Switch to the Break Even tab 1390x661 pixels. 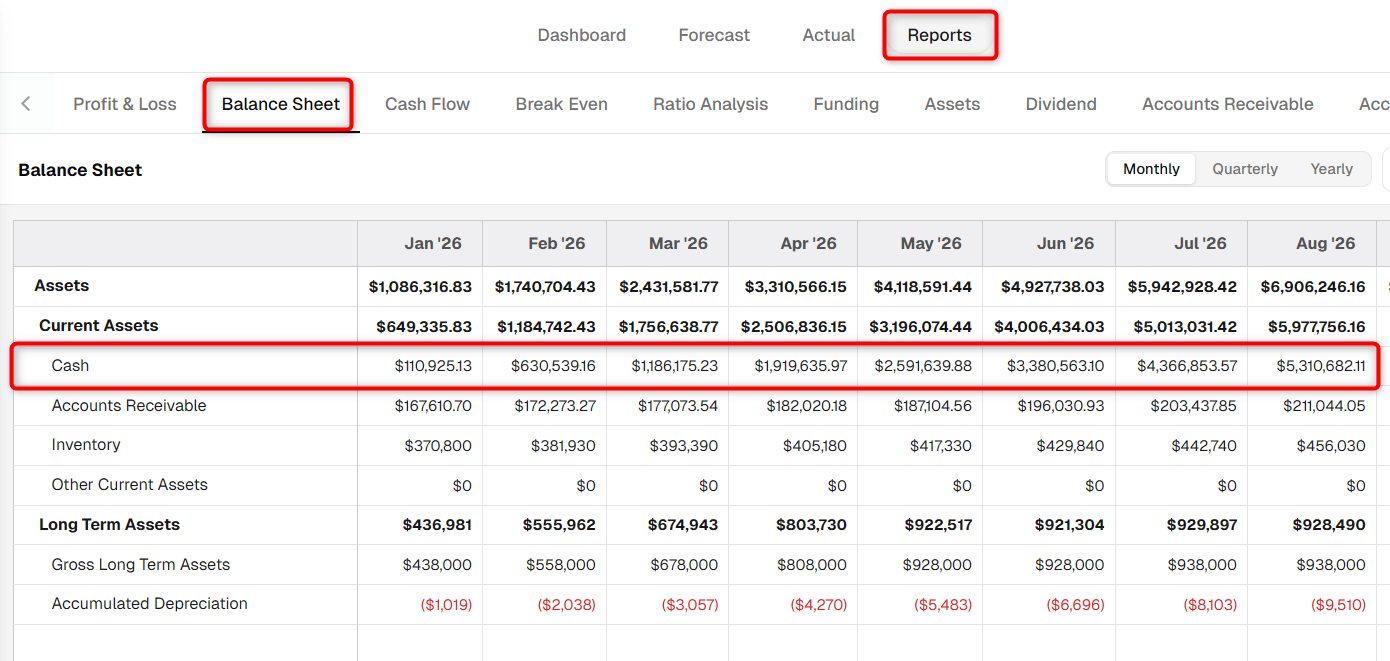(562, 104)
